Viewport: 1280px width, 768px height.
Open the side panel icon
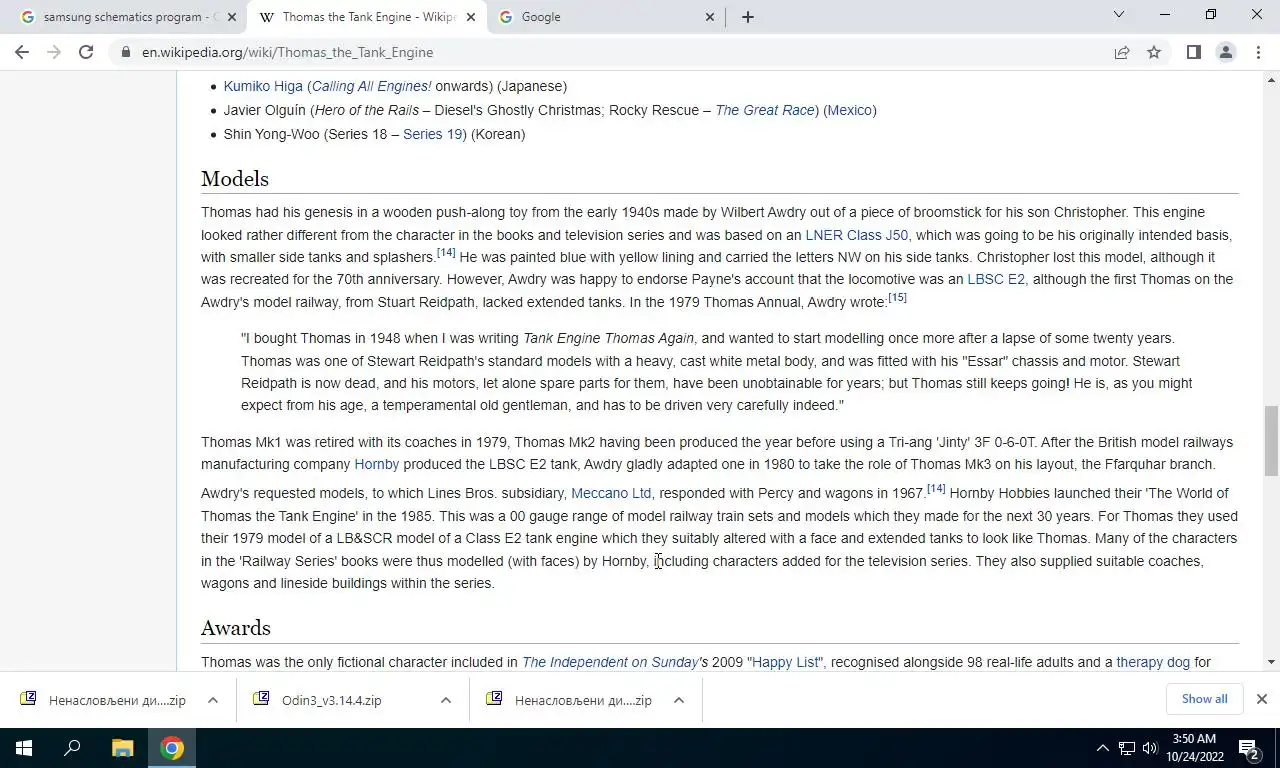point(1193,52)
